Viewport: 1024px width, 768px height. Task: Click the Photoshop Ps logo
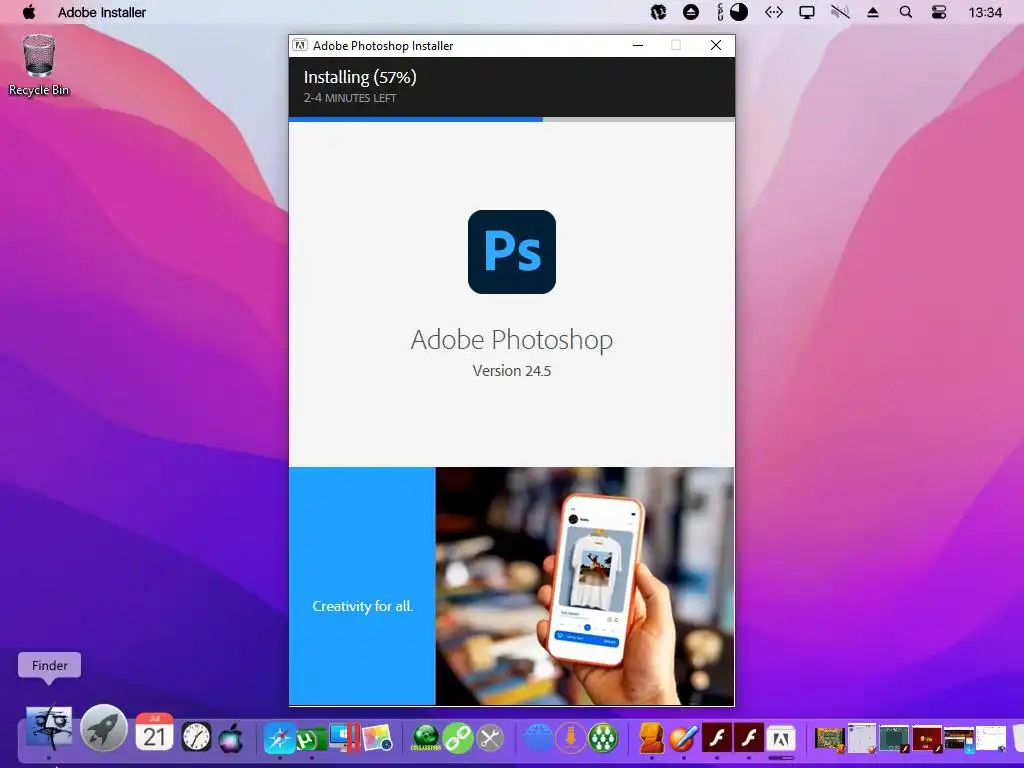click(x=512, y=252)
